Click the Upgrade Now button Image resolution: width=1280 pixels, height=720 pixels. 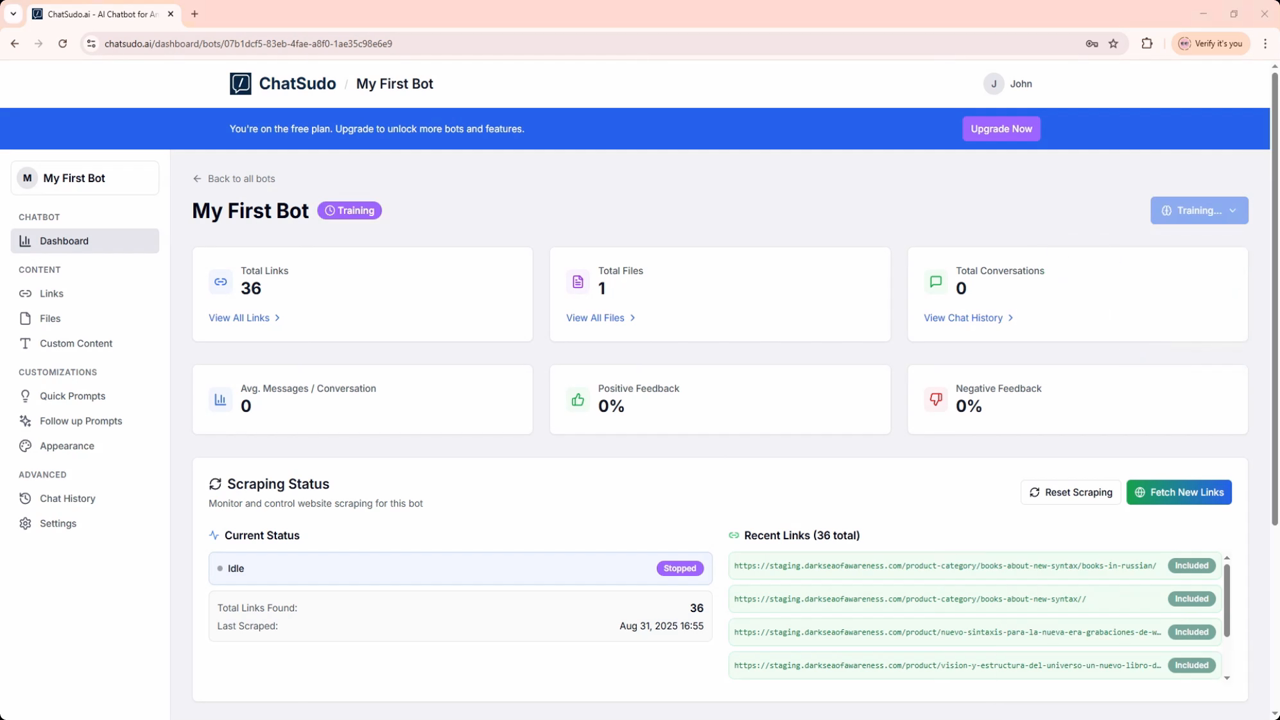tap(1001, 129)
